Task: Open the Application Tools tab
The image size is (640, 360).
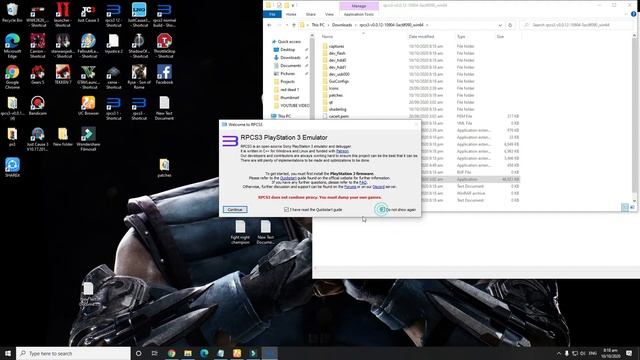Action: [x=358, y=14]
